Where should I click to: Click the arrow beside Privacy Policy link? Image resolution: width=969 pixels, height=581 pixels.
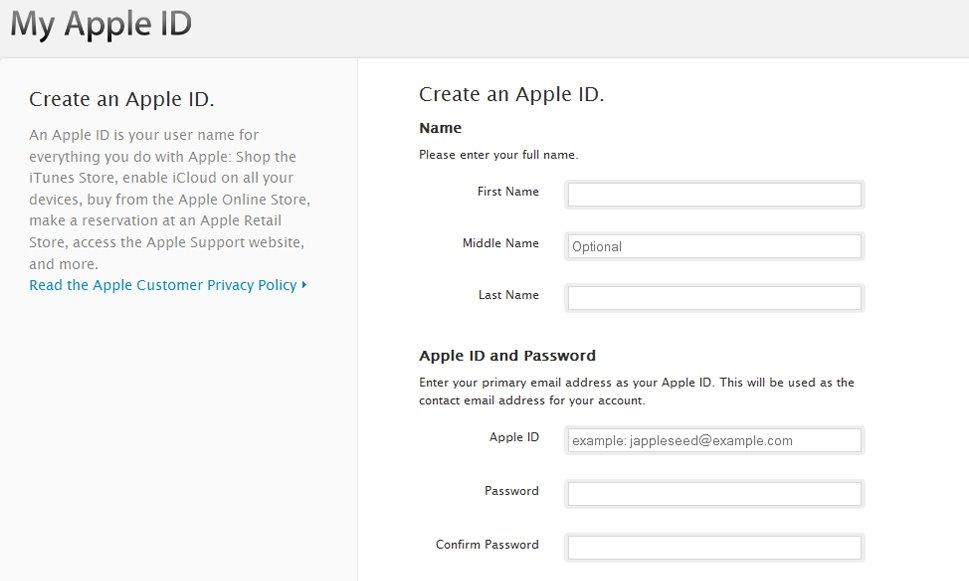pos(304,285)
